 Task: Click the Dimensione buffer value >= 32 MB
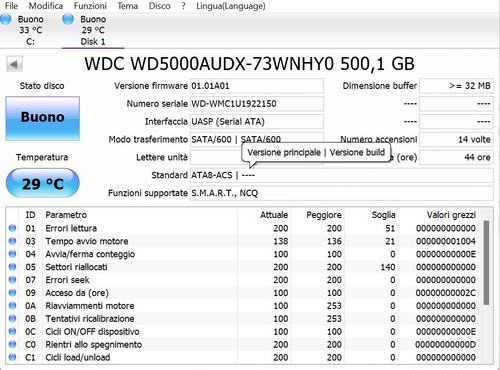pos(456,86)
